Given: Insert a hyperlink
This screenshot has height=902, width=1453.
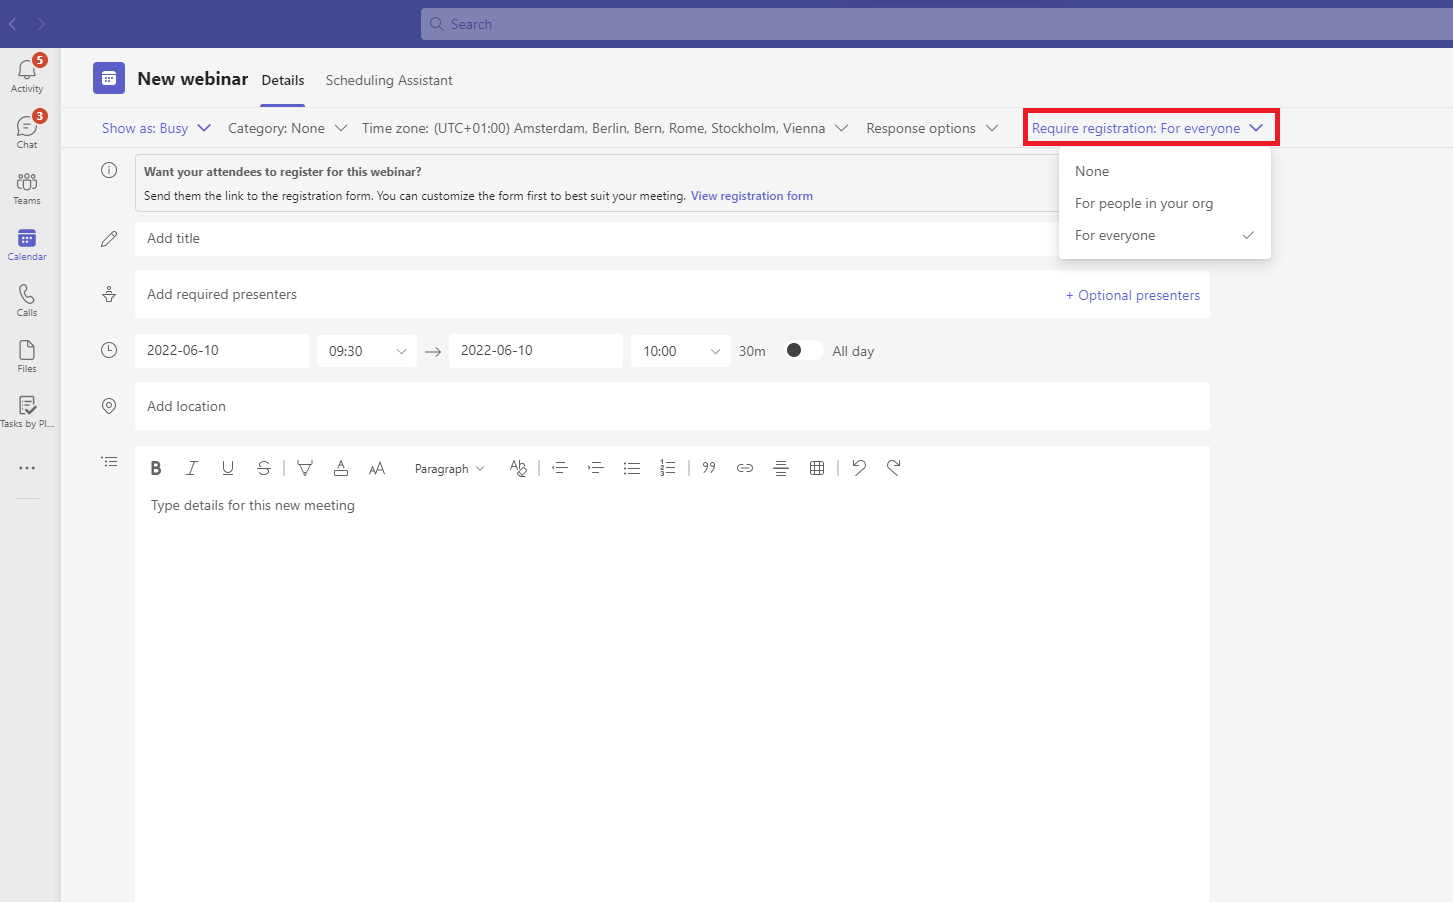Looking at the screenshot, I should point(745,468).
